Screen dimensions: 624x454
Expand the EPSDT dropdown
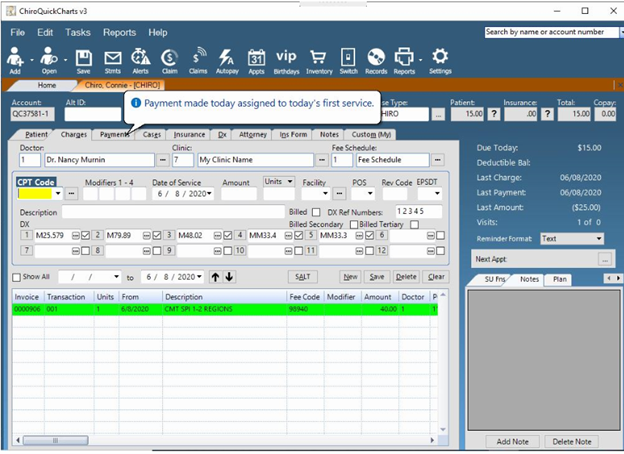point(437,194)
